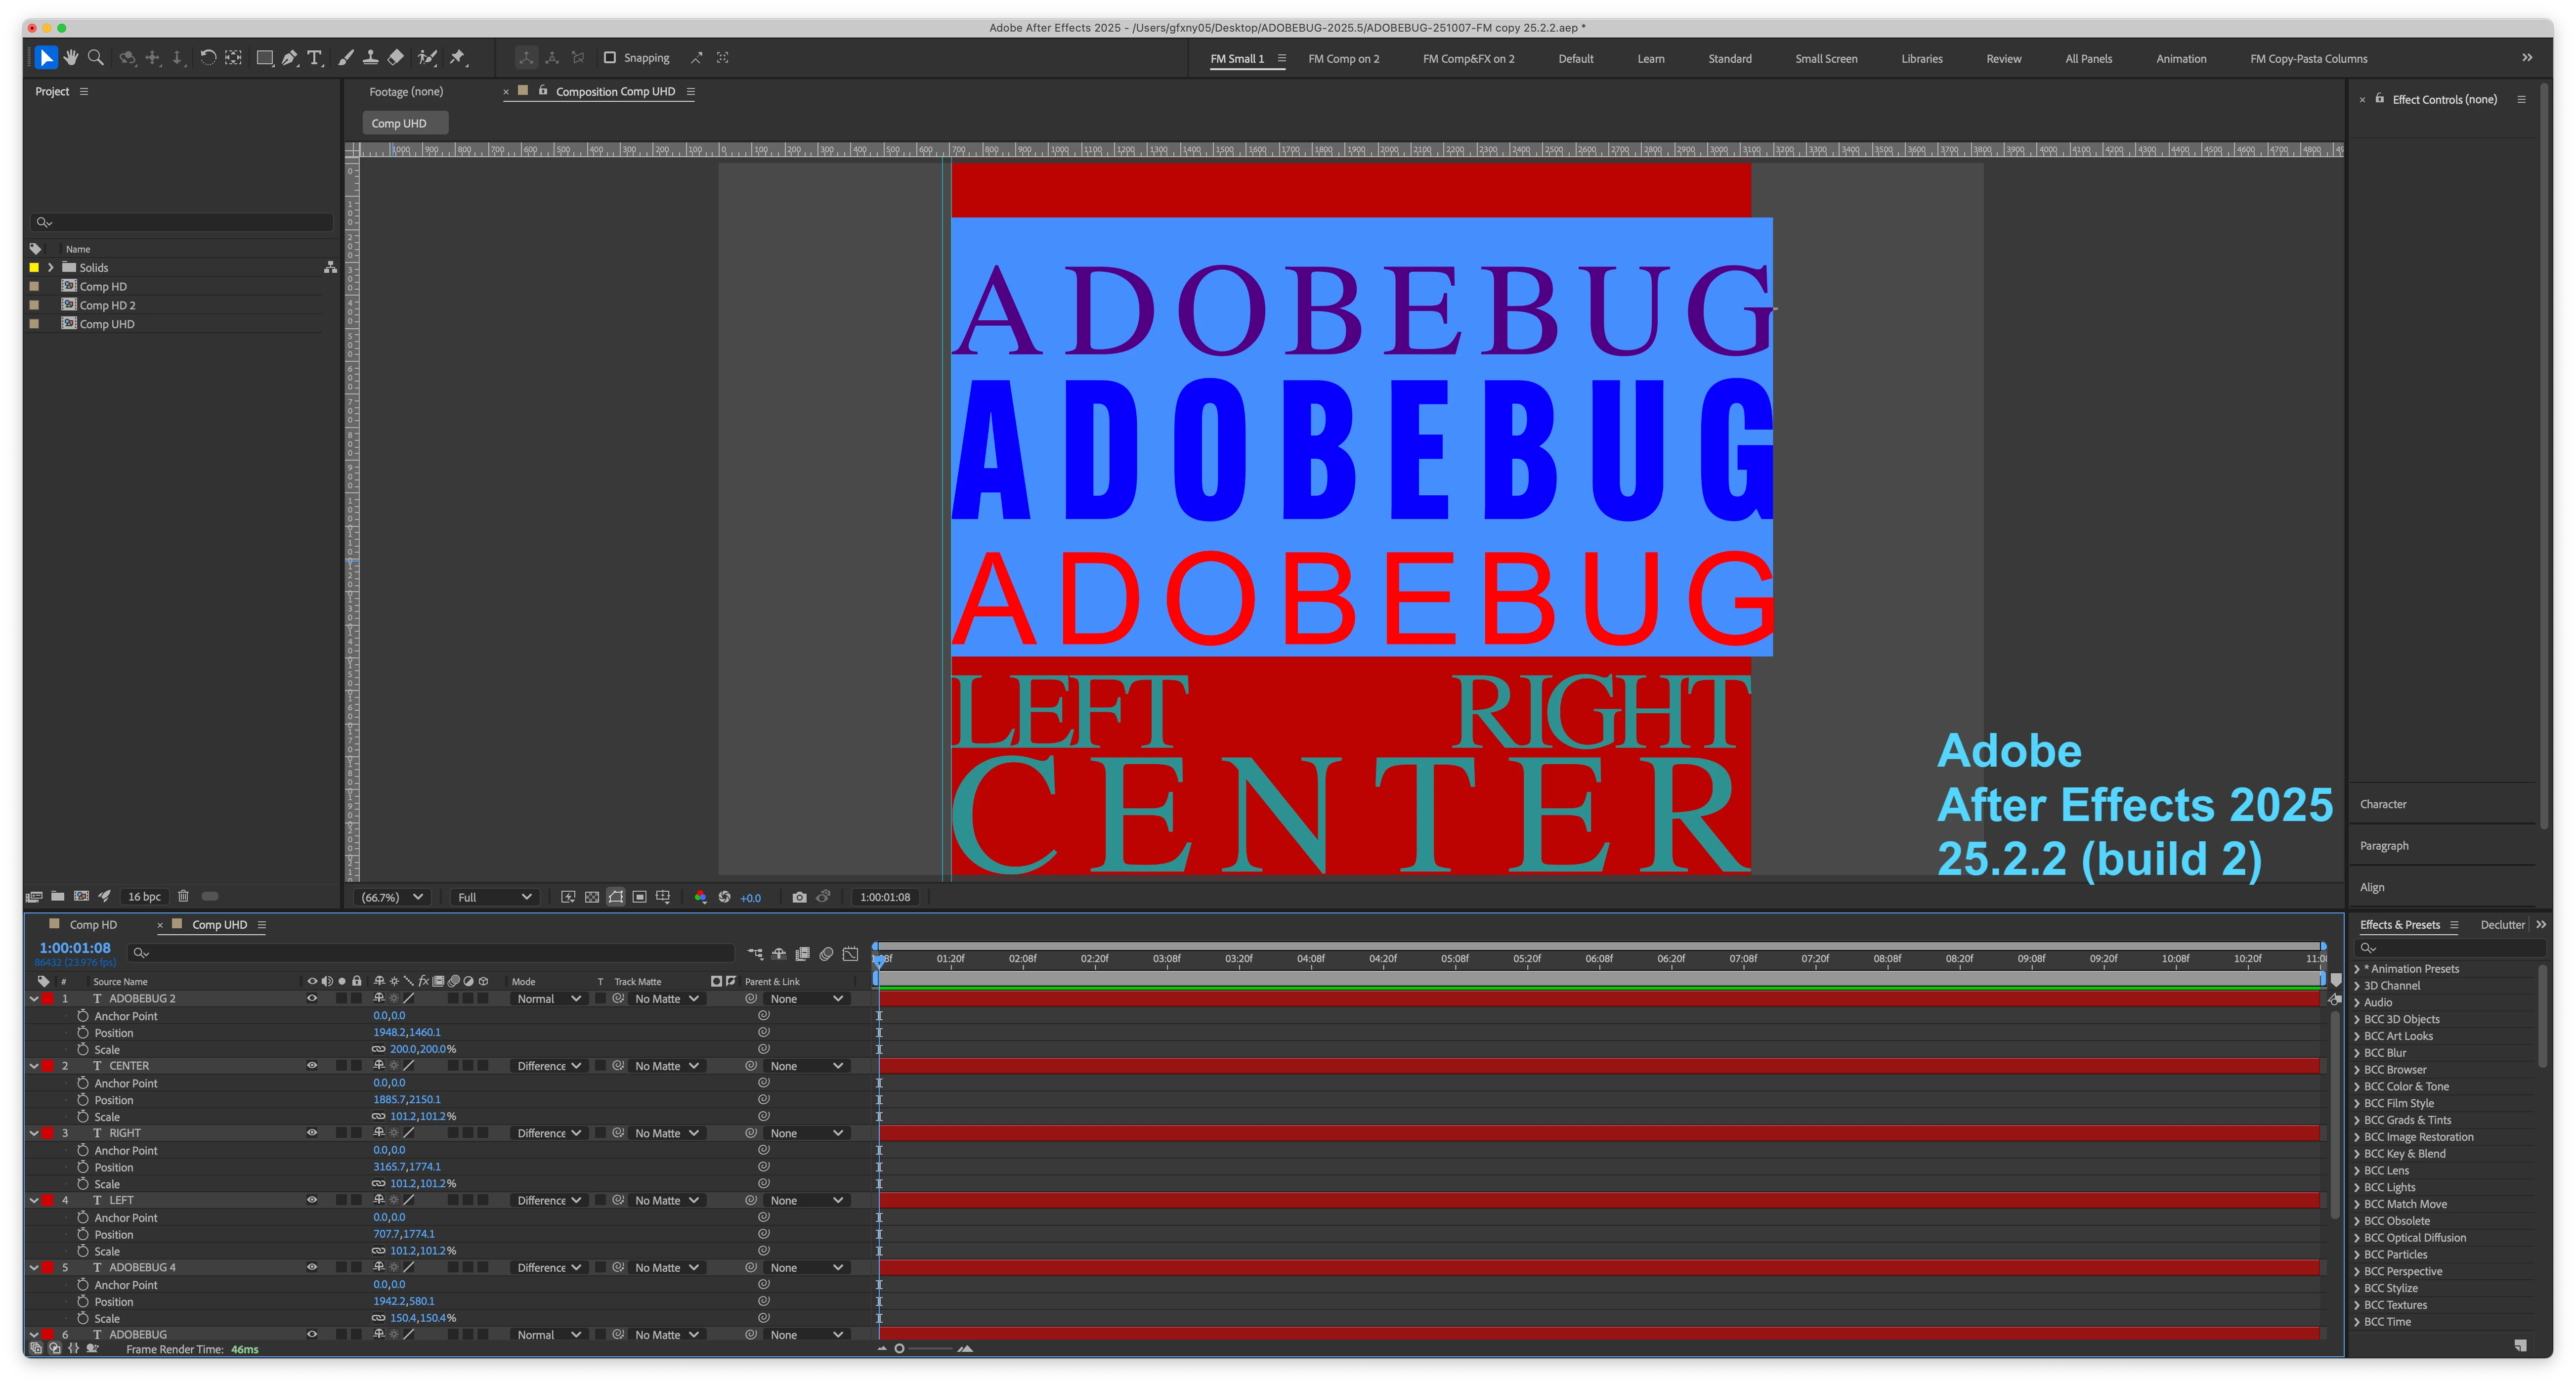Open the RIGHT layer's Difference mode dropdown
The height and width of the screenshot is (1385, 2576).
548,1133
